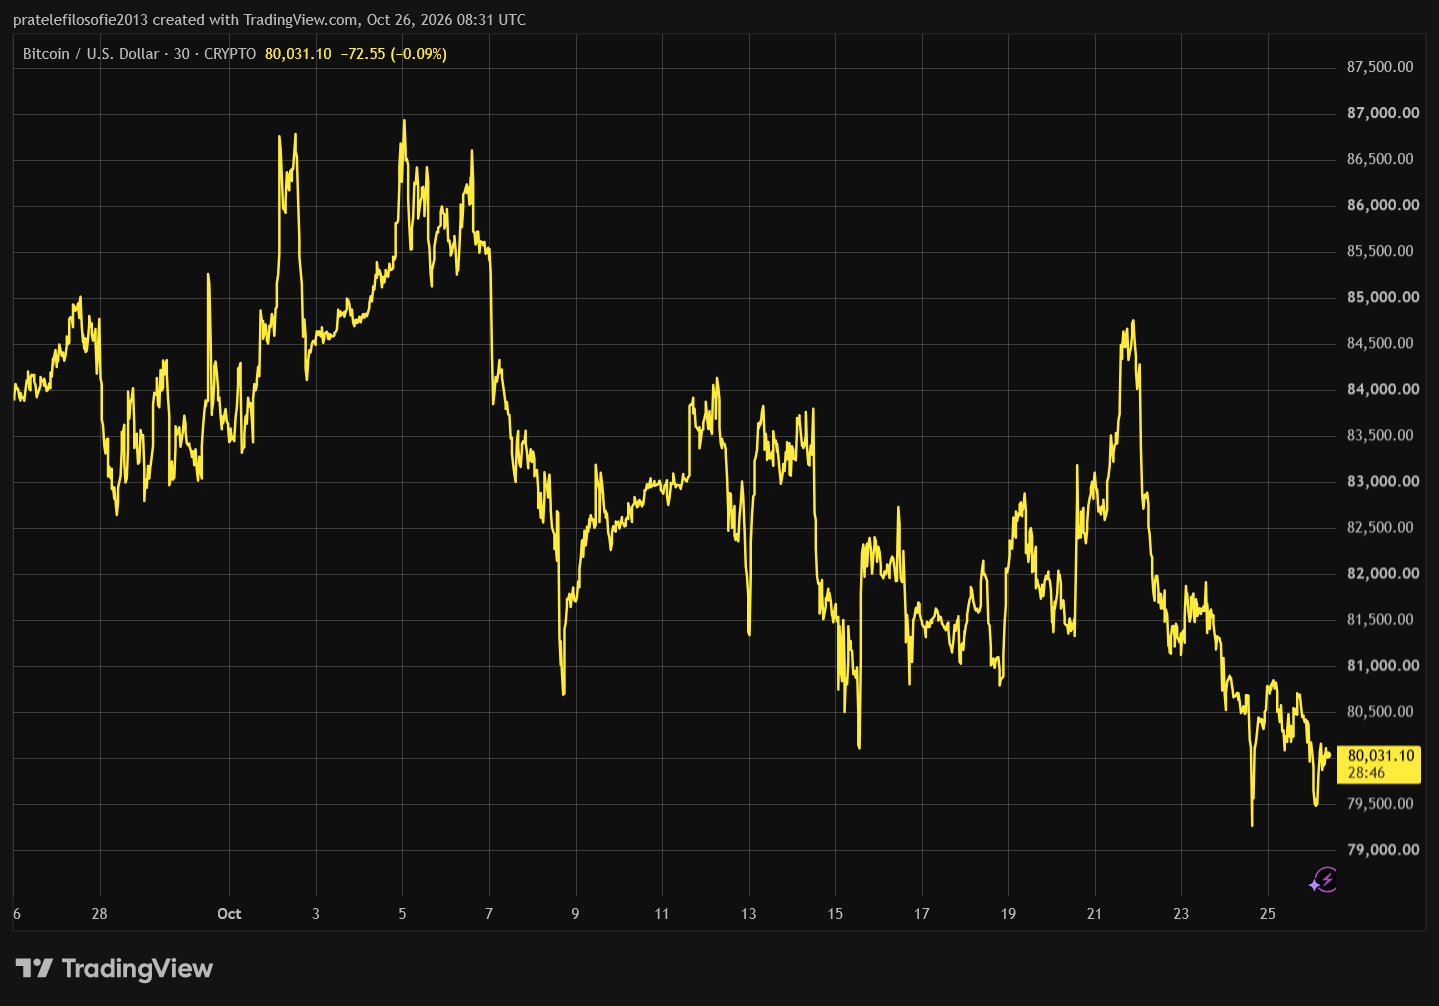Click the date label 15 on the time axis

tap(835, 914)
